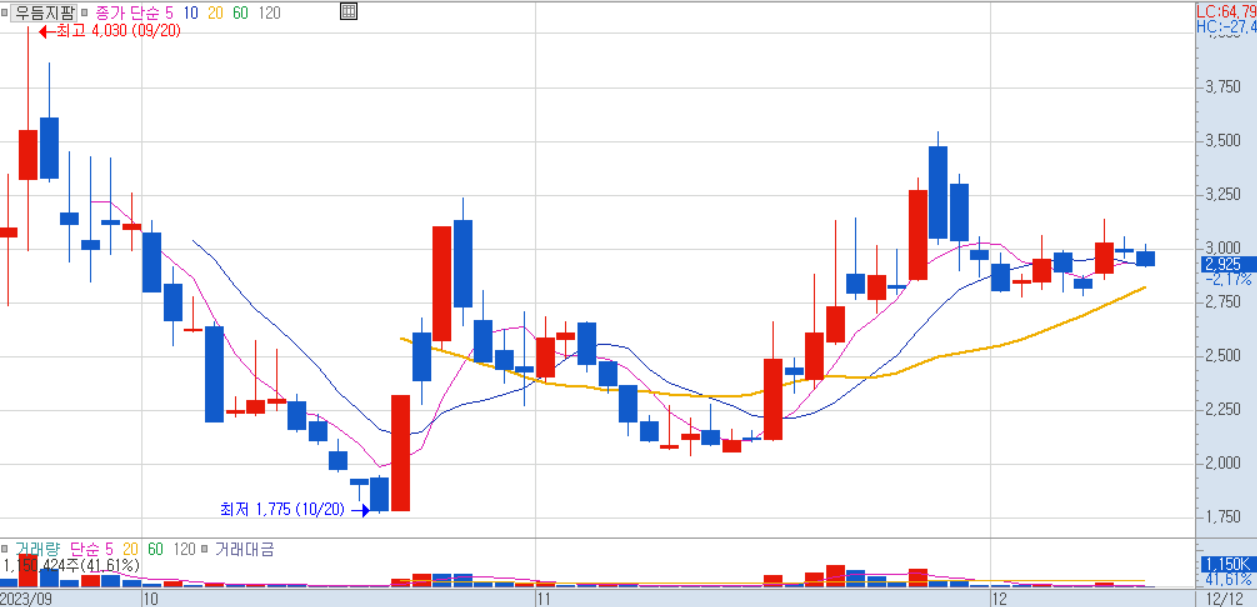Select the volume legend's green 60 value
This screenshot has height=607, width=1257.
pos(155,549)
